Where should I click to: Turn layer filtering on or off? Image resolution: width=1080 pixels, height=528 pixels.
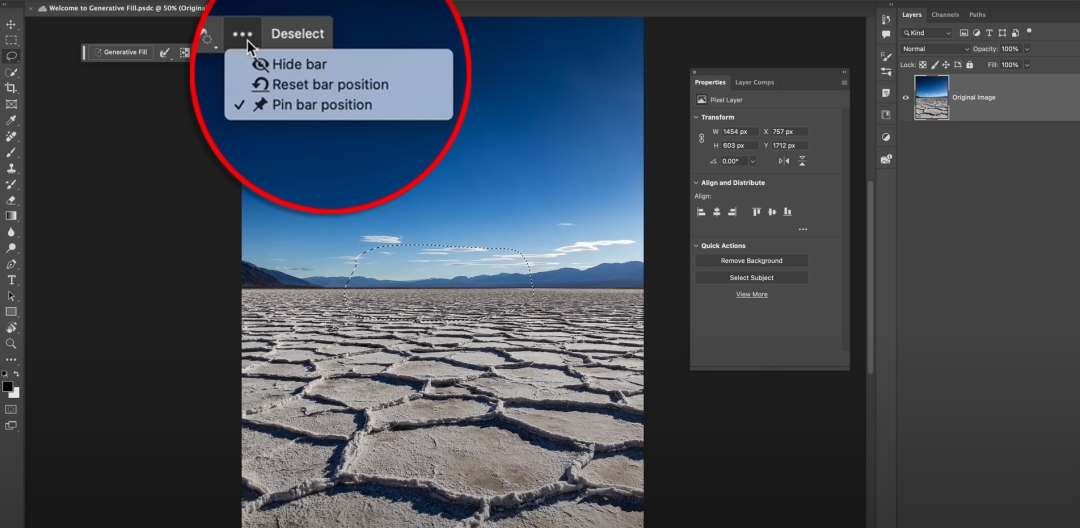[1028, 32]
